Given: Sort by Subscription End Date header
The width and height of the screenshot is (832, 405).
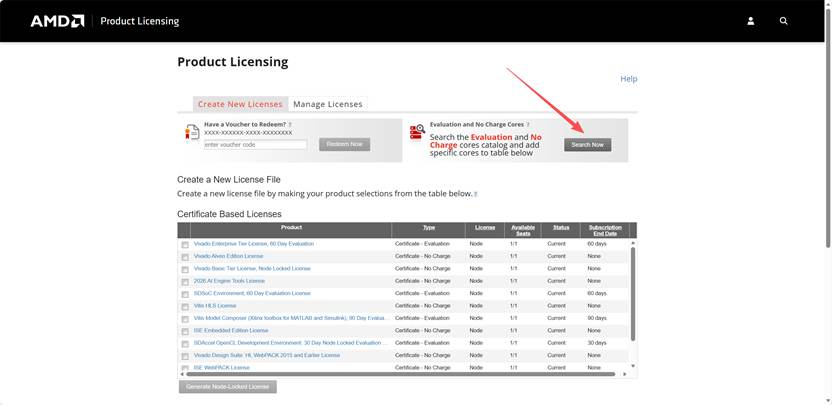Looking at the screenshot, I should click(x=604, y=230).
